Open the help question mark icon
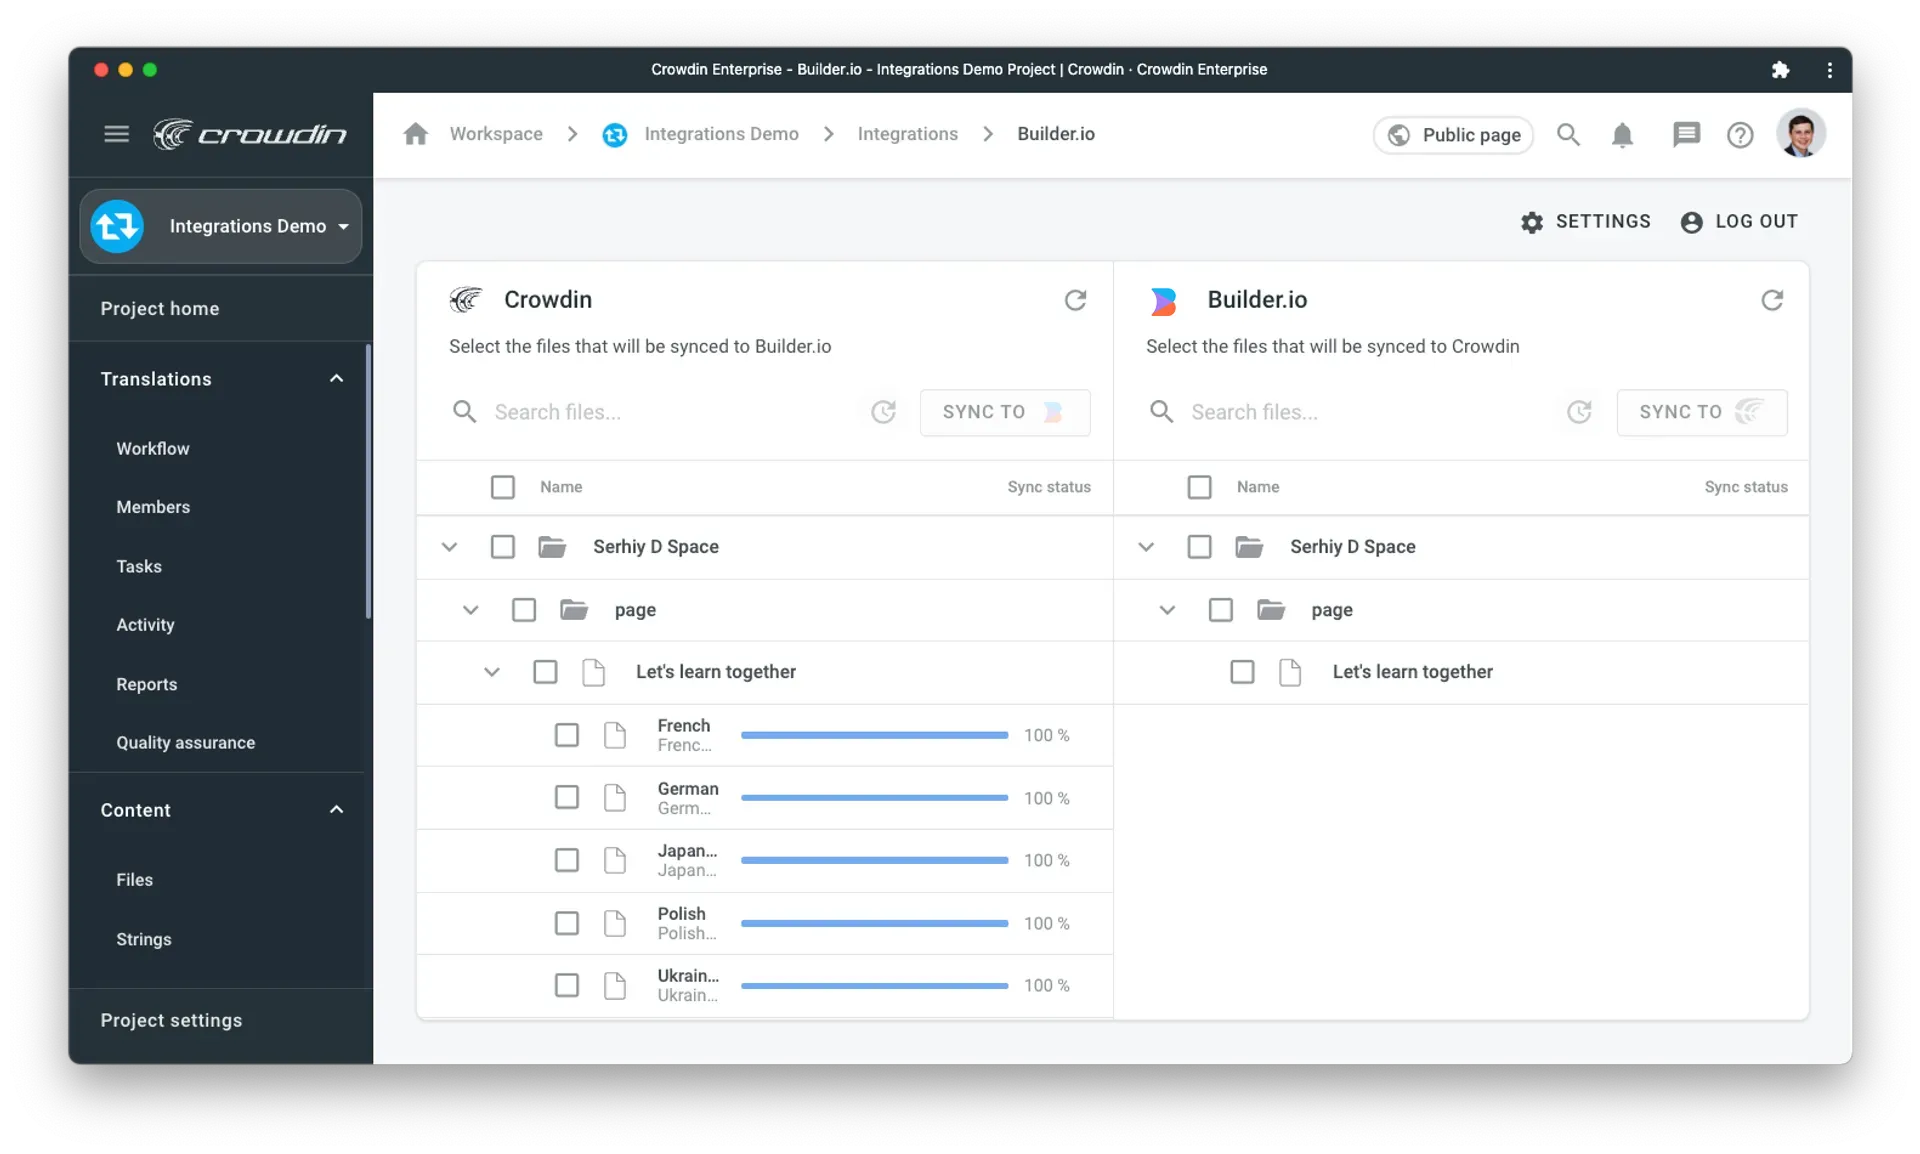This screenshot has height=1154, width=1920. point(1740,135)
